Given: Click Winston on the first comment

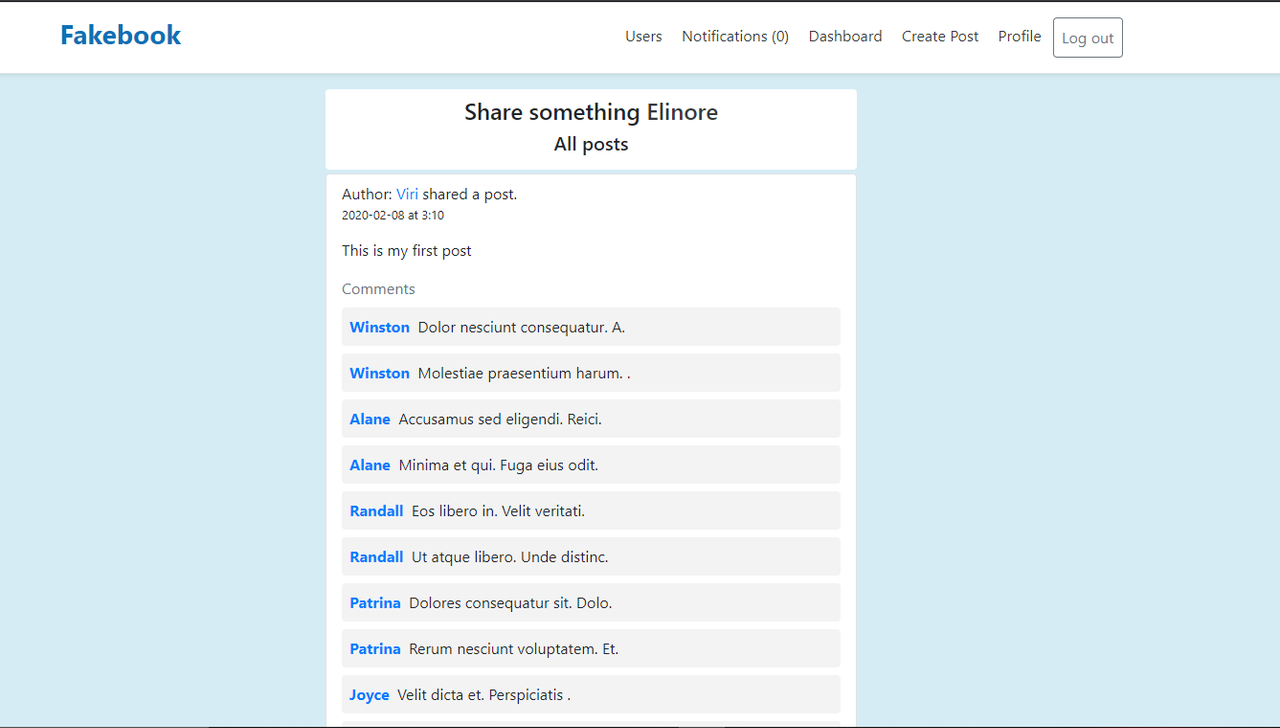Looking at the screenshot, I should [x=379, y=327].
